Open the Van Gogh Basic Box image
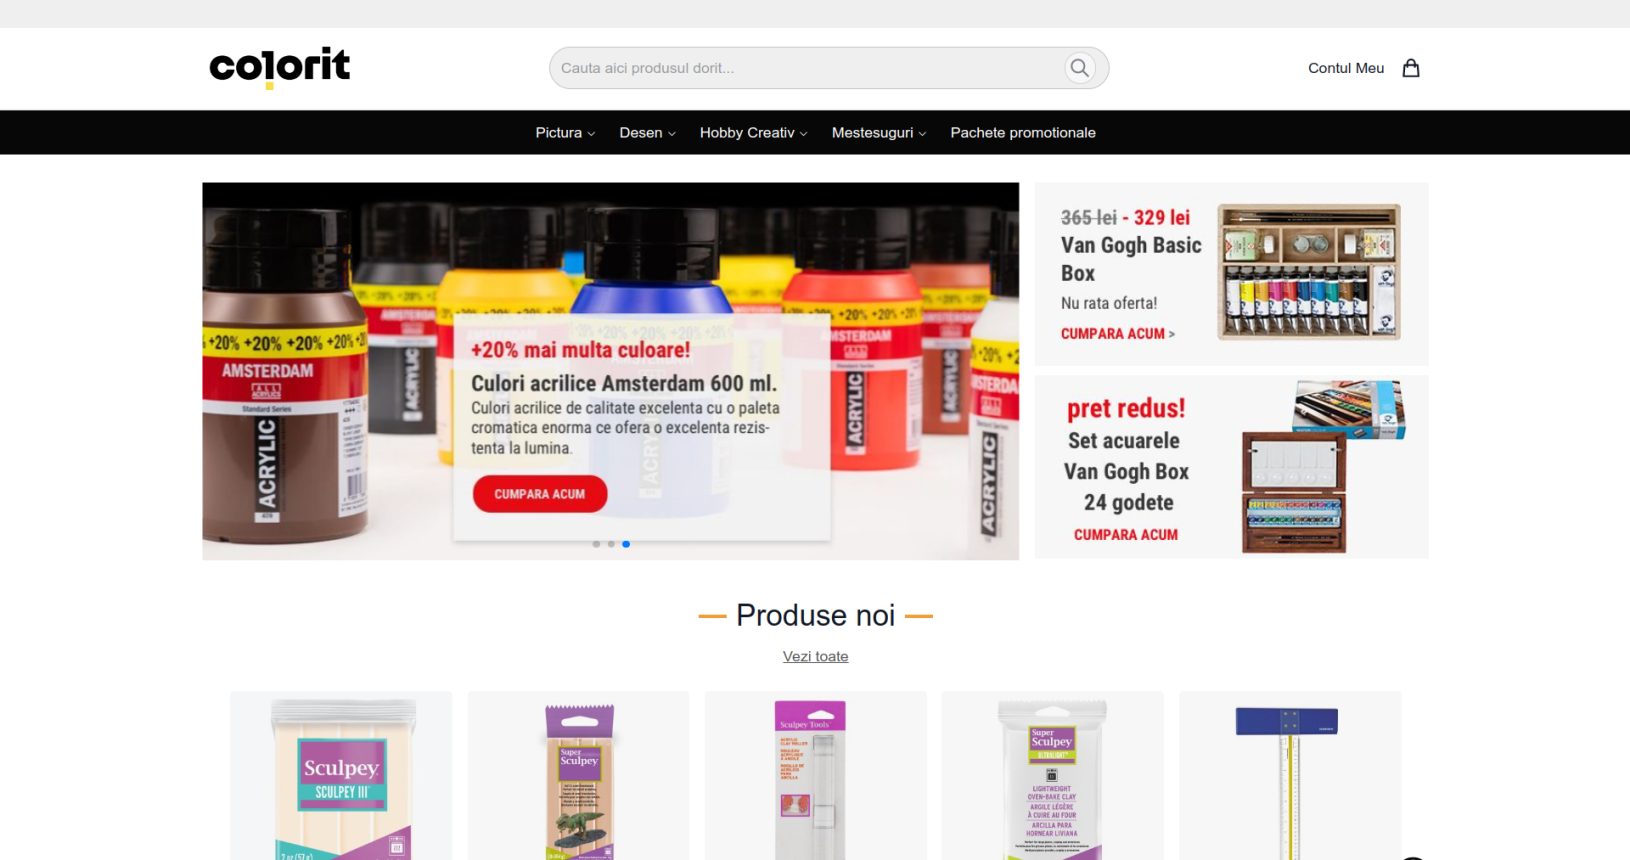The image size is (1630, 860). pos(1308,272)
